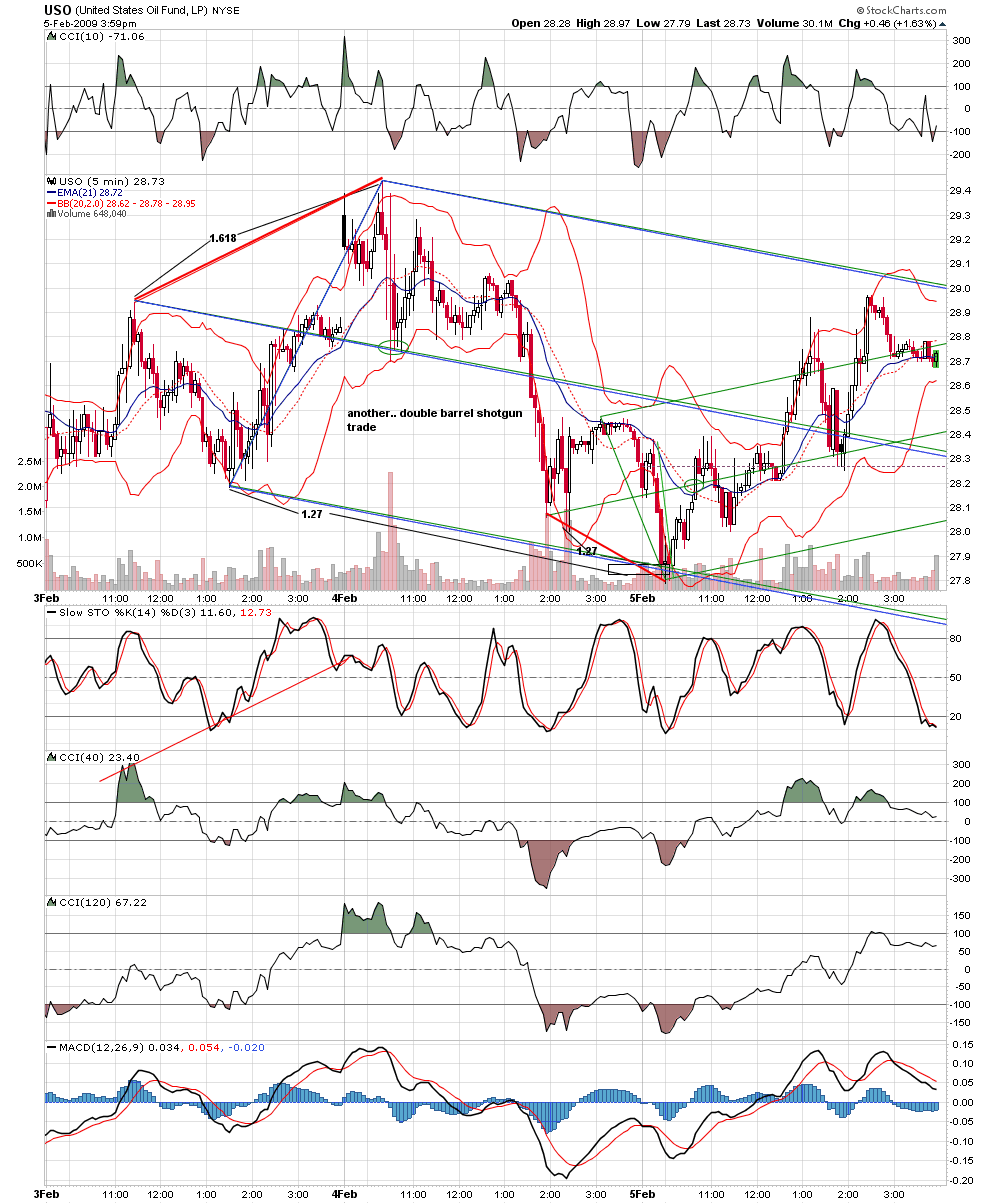The image size is (990, 1204).
Task: Click the "High 28.97" quote value
Action: click(605, 23)
